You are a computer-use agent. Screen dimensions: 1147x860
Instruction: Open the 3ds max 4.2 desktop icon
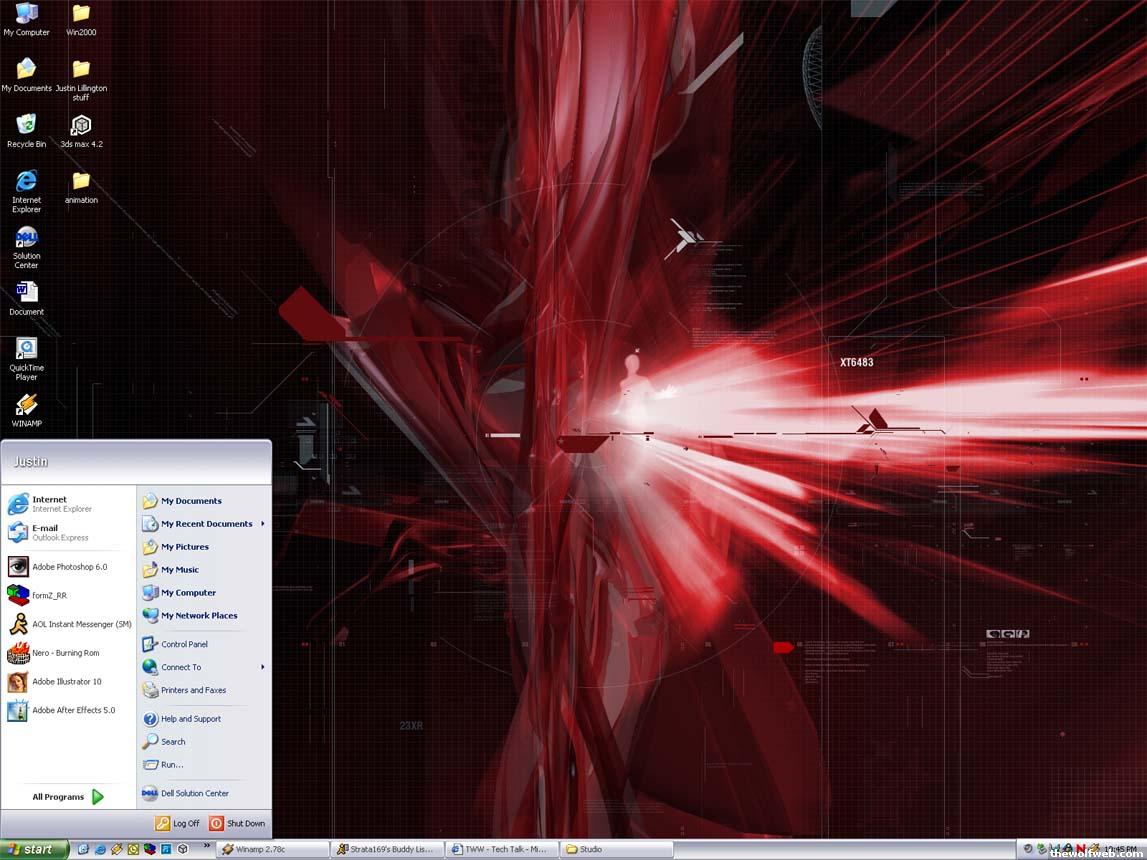click(x=81, y=126)
